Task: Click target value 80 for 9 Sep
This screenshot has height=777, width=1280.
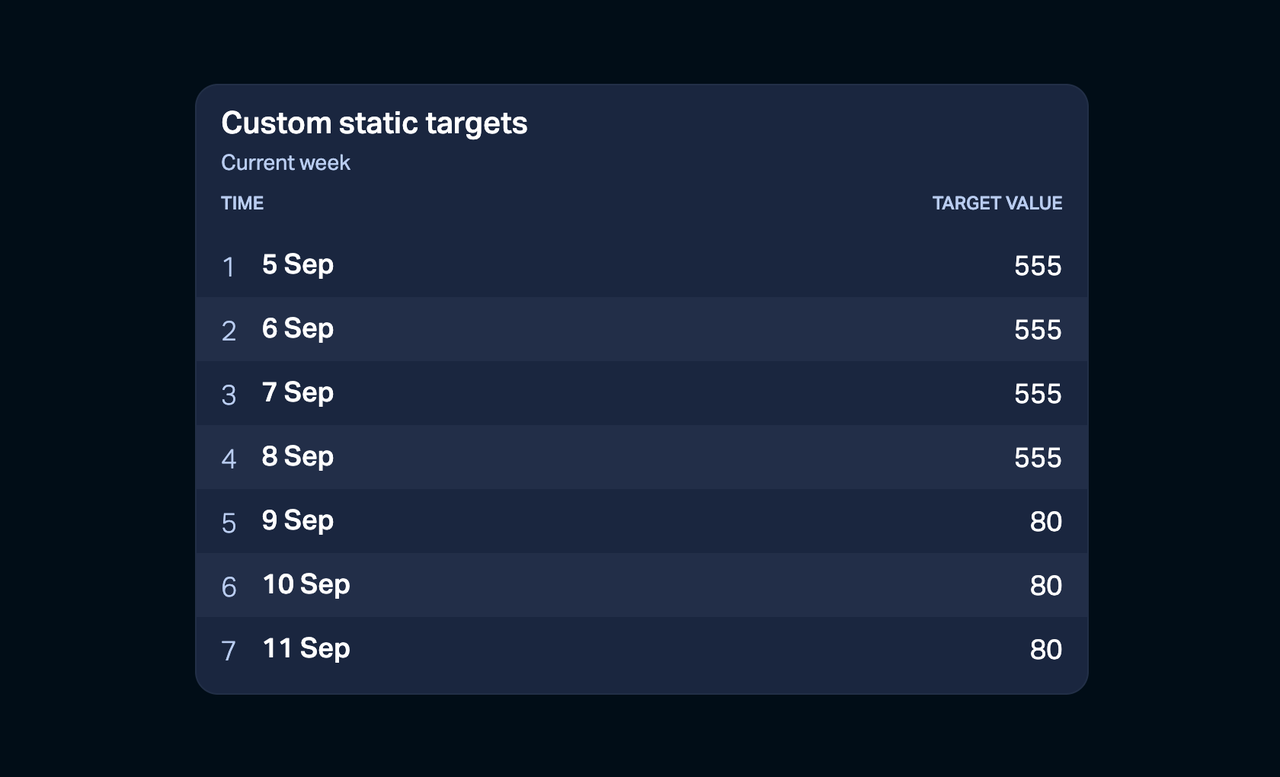Action: point(1045,522)
